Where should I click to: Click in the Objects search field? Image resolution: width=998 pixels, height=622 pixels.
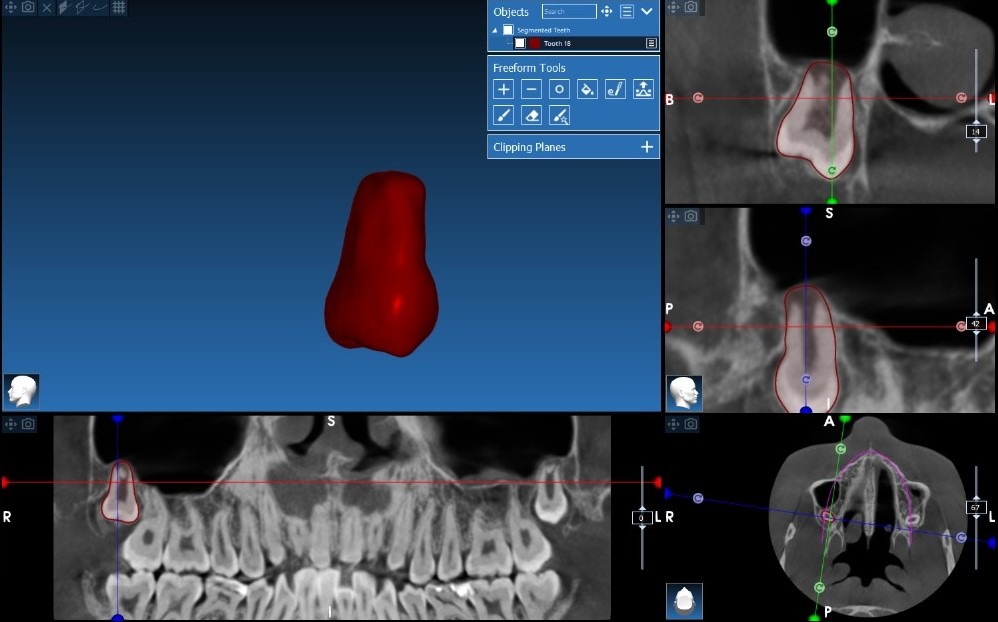pos(568,11)
